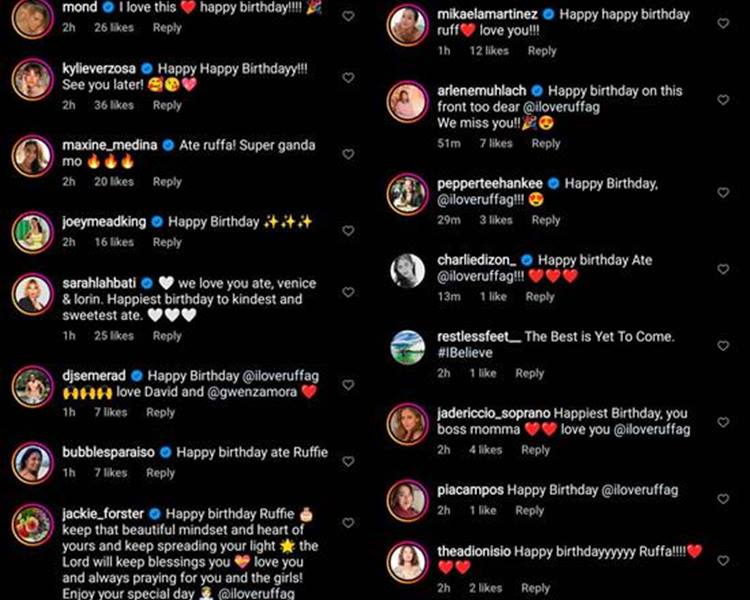Image resolution: width=750 pixels, height=600 pixels.
Task: Like pepperteehankee's birthday comment
Action: (723, 192)
